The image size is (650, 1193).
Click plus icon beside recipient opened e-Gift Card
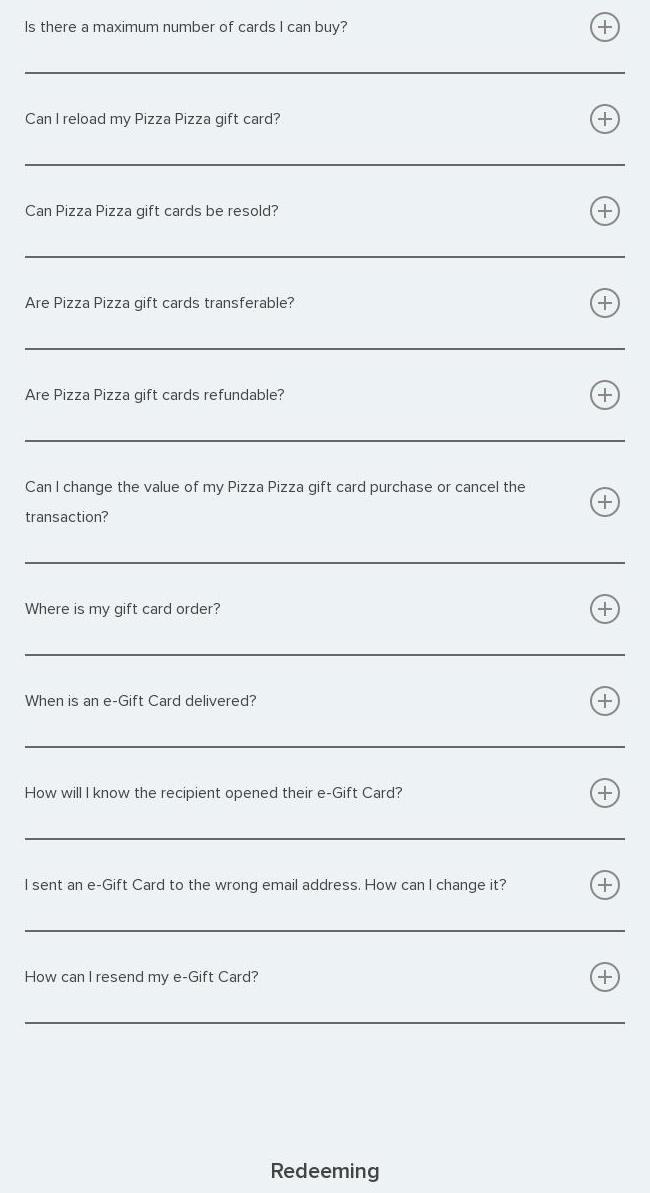(x=605, y=793)
